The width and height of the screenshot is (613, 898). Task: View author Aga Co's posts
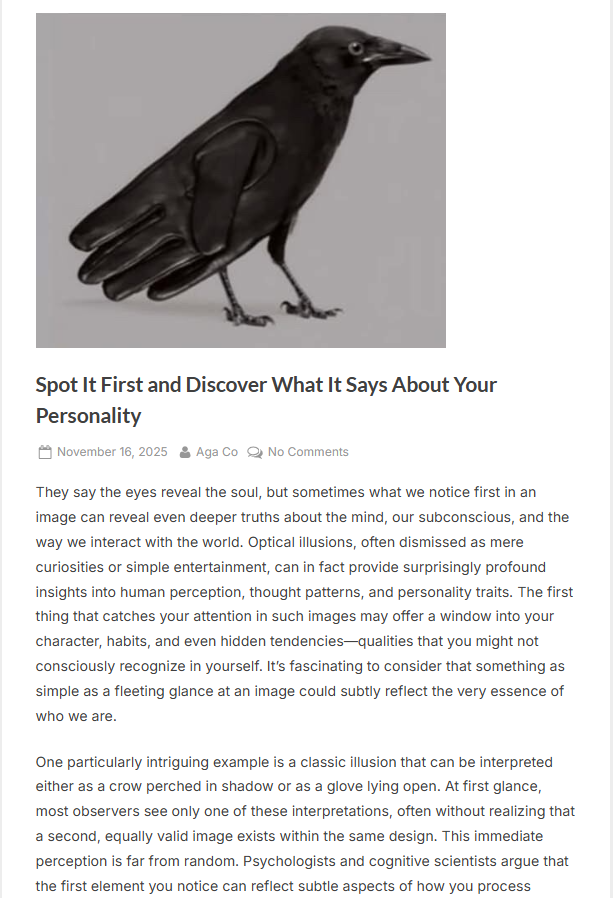[217, 452]
